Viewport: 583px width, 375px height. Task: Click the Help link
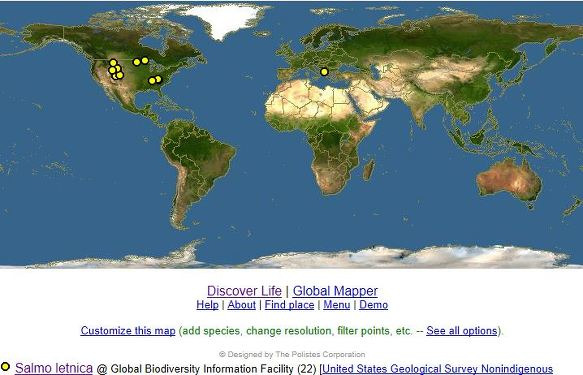click(207, 305)
